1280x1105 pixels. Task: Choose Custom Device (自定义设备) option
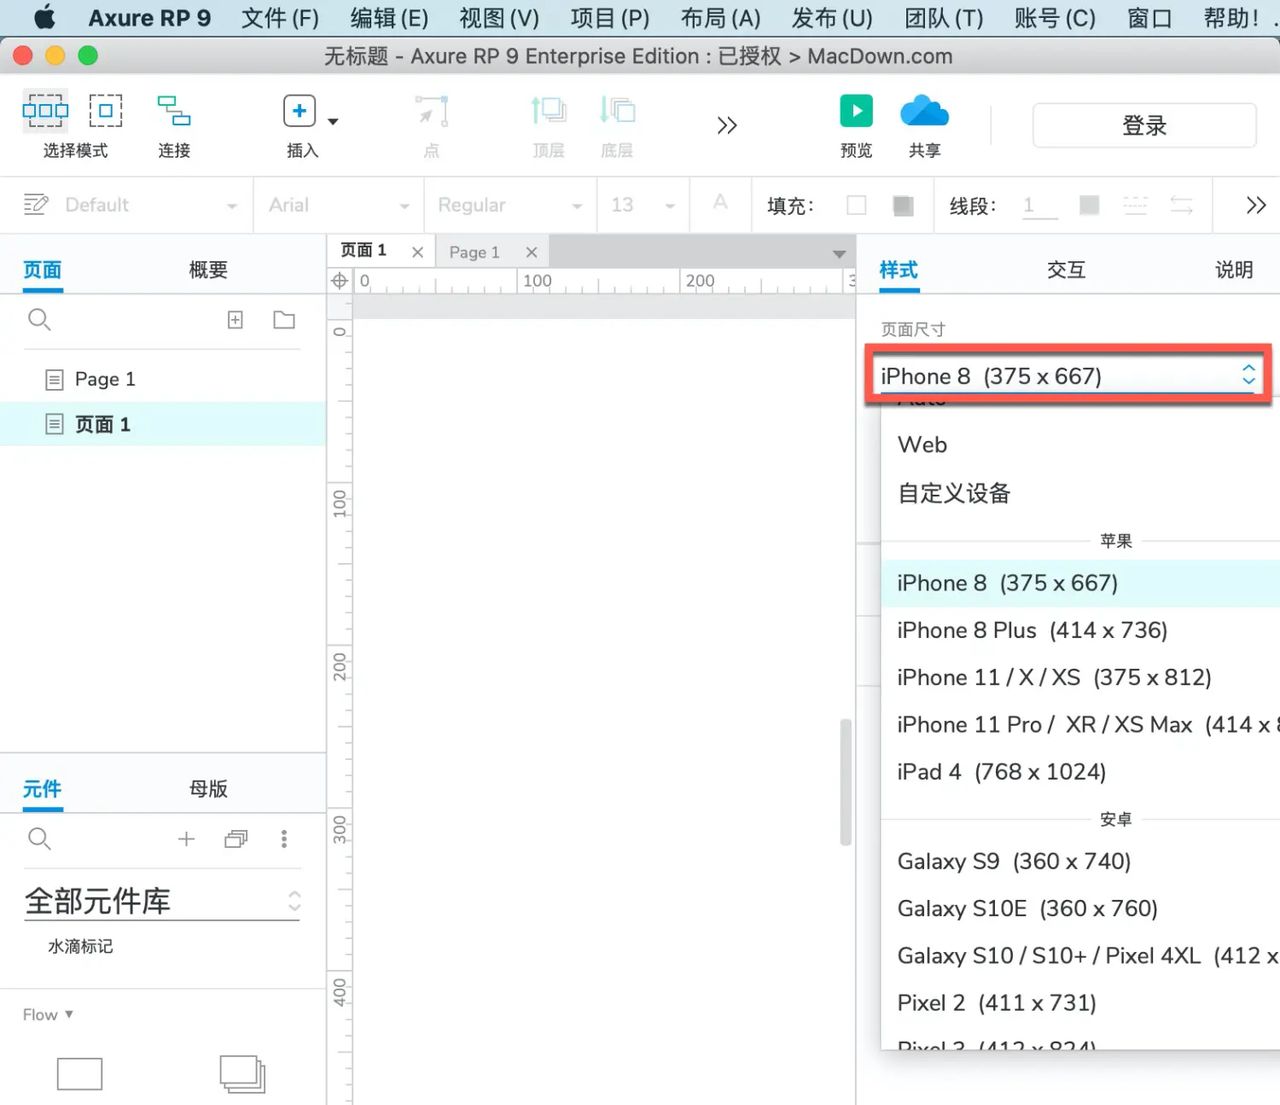tap(1080, 493)
